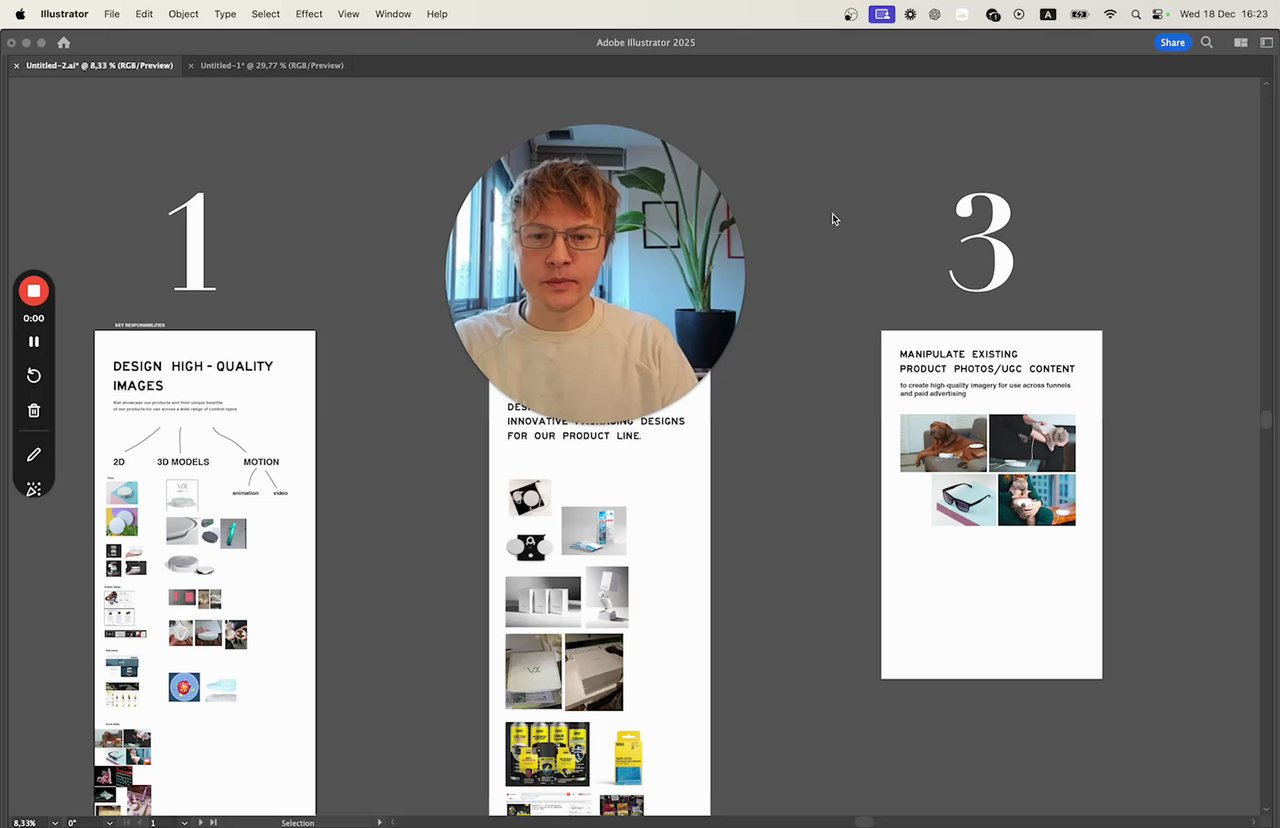Close the Untitled-1 tab
This screenshot has width=1280, height=828.
(x=190, y=66)
